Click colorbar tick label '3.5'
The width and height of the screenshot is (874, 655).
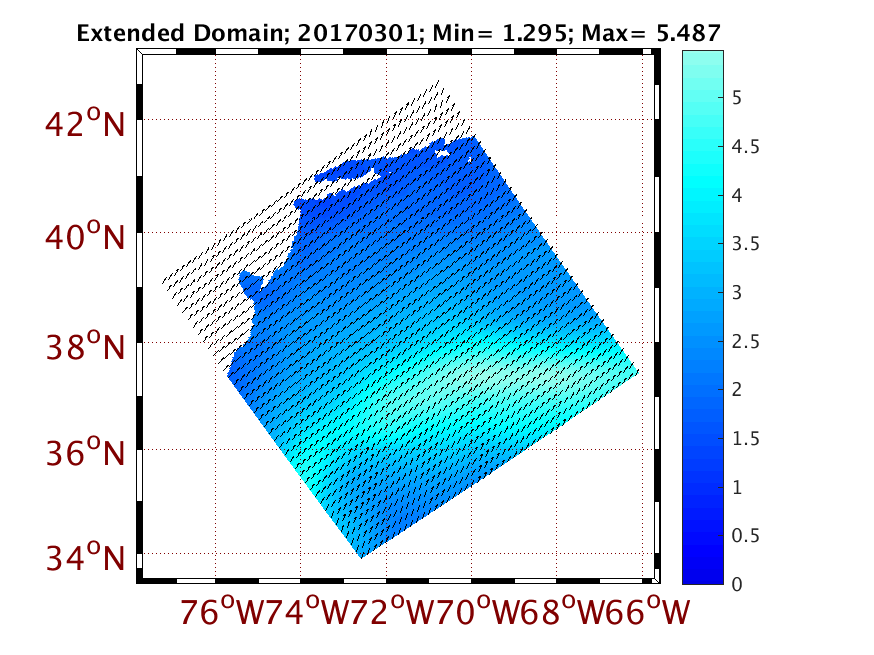tap(745, 244)
